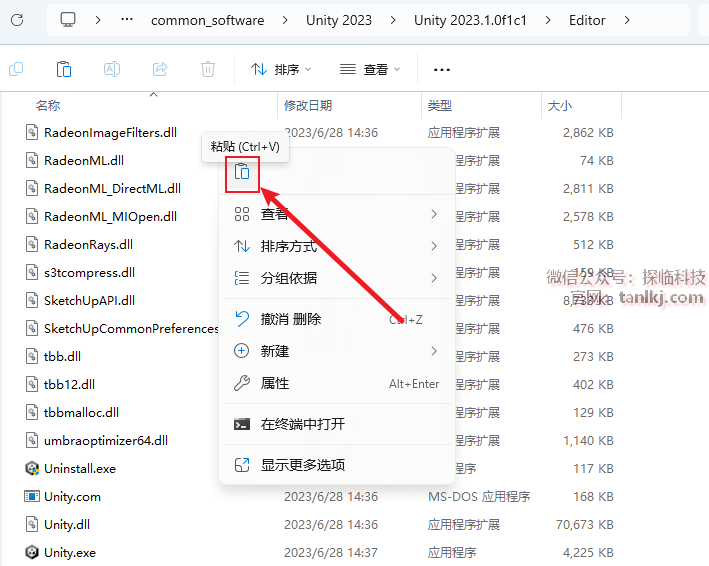Navigate to Unity 2023 breadcrumb
The height and width of the screenshot is (566, 709).
pyautogui.click(x=339, y=20)
